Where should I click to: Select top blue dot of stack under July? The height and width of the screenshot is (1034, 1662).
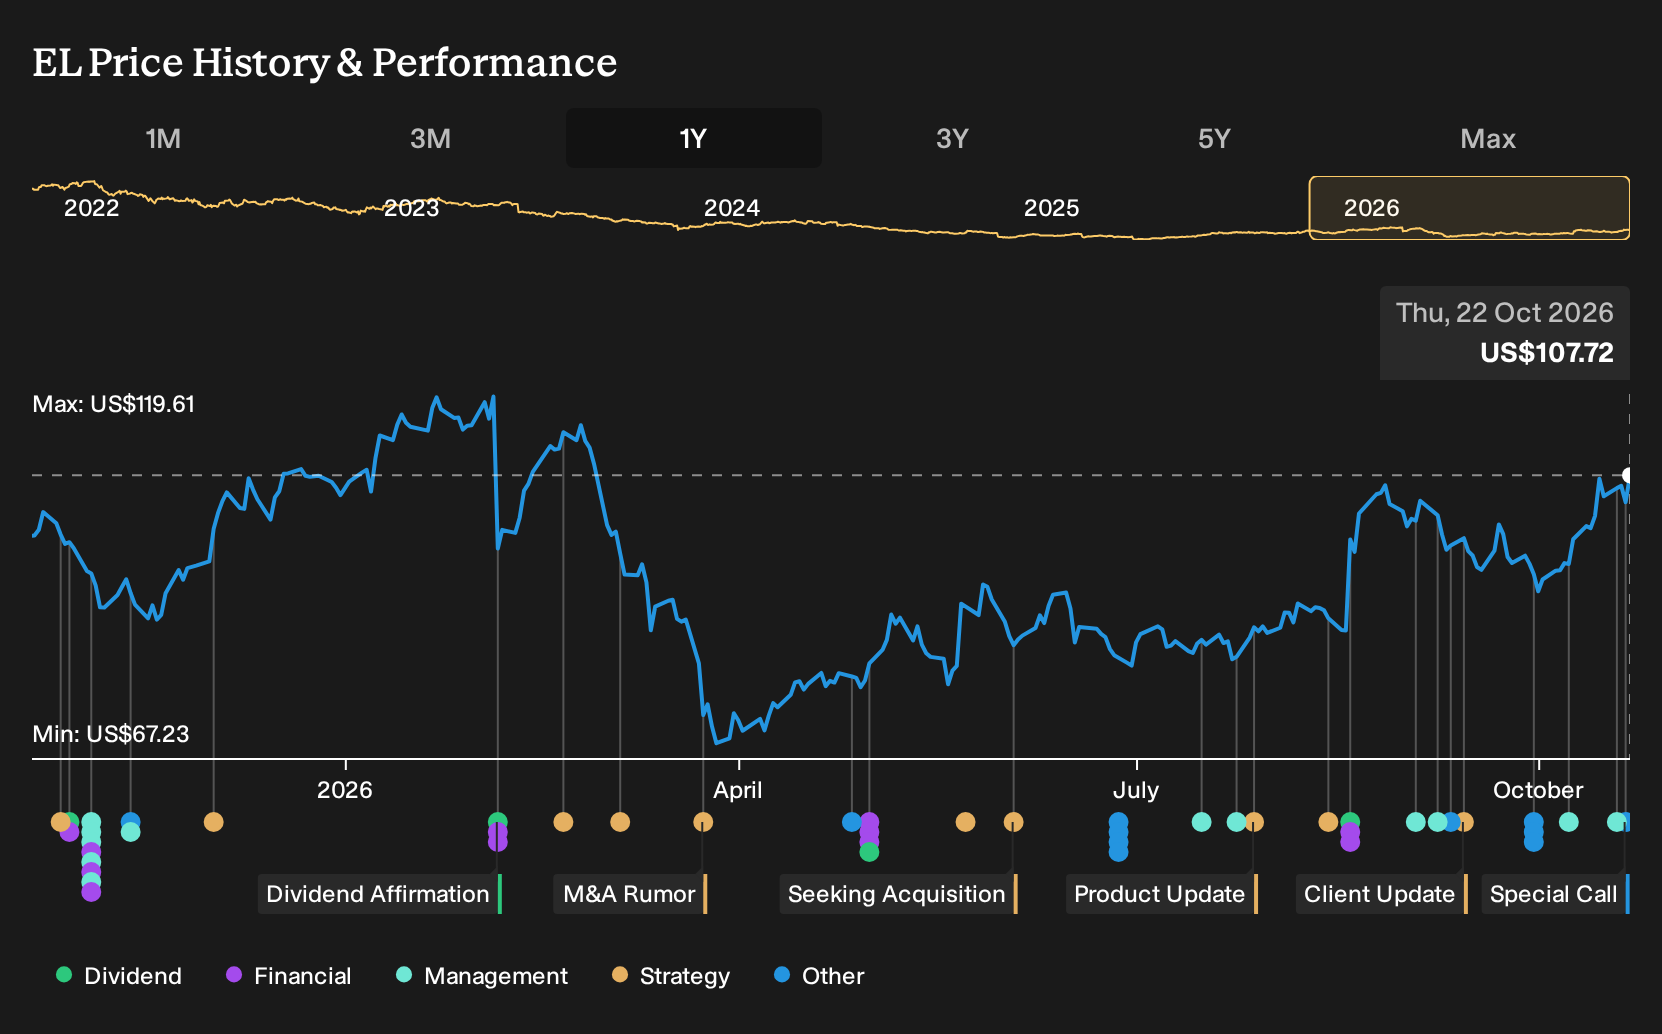point(1118,822)
